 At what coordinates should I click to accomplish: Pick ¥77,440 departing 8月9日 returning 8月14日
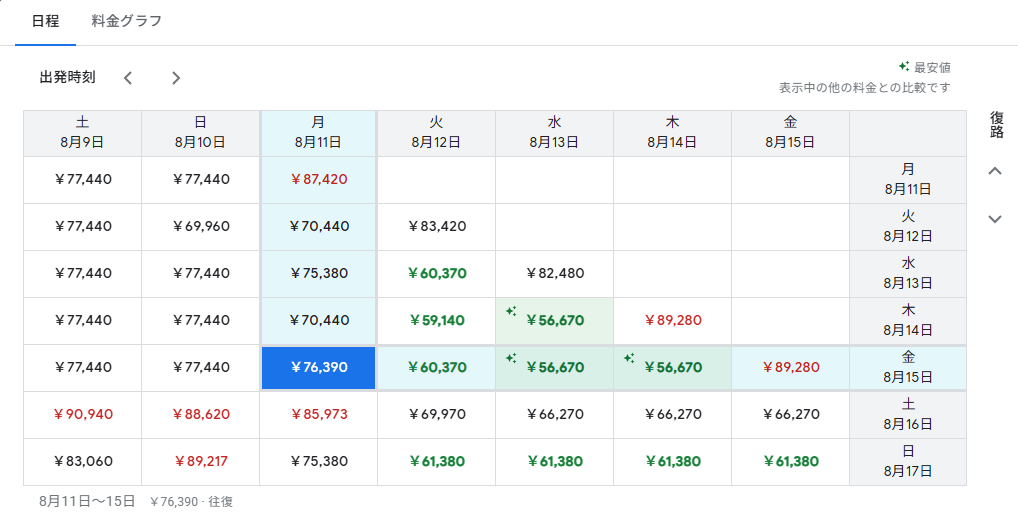coord(82,320)
